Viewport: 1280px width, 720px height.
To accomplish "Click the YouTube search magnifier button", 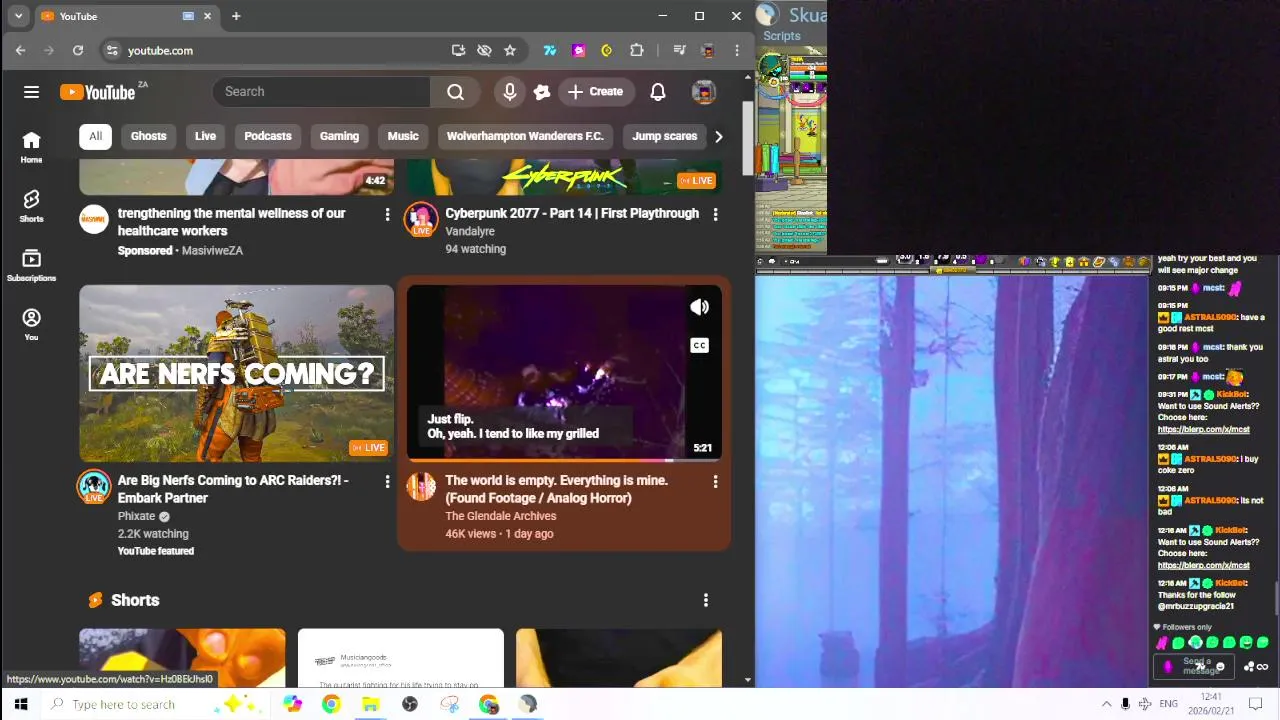I will 455,92.
